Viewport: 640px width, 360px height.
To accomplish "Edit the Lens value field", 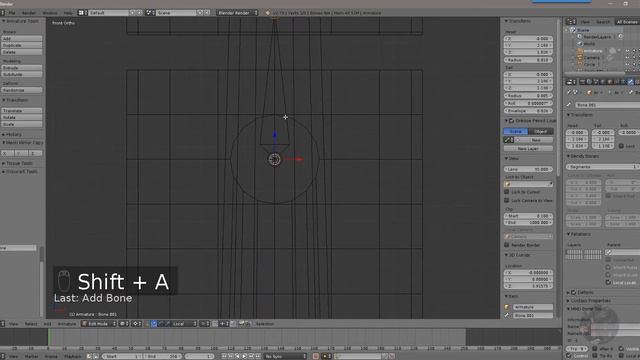I will [528, 169].
